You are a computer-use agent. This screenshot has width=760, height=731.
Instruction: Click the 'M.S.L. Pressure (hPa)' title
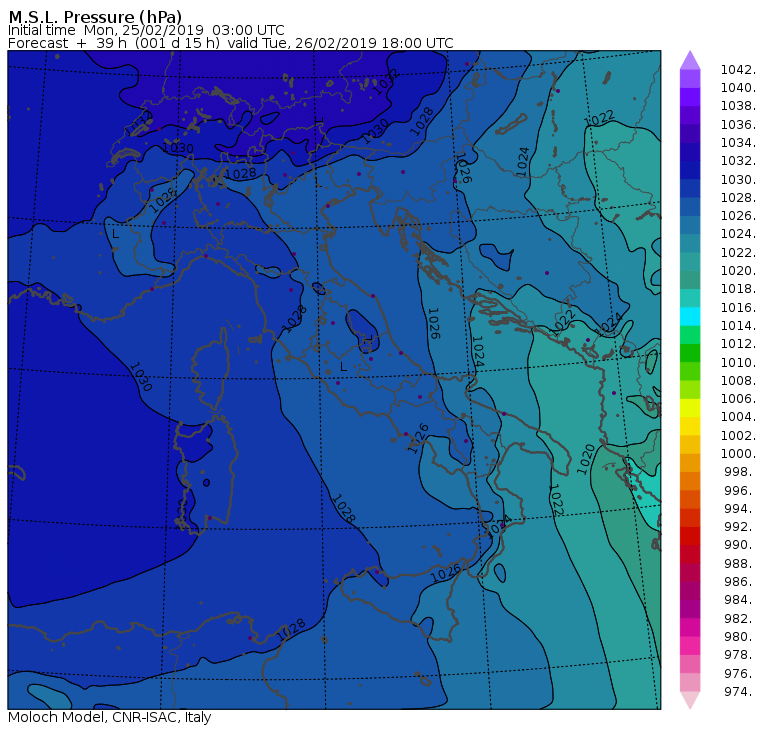tap(95, 17)
